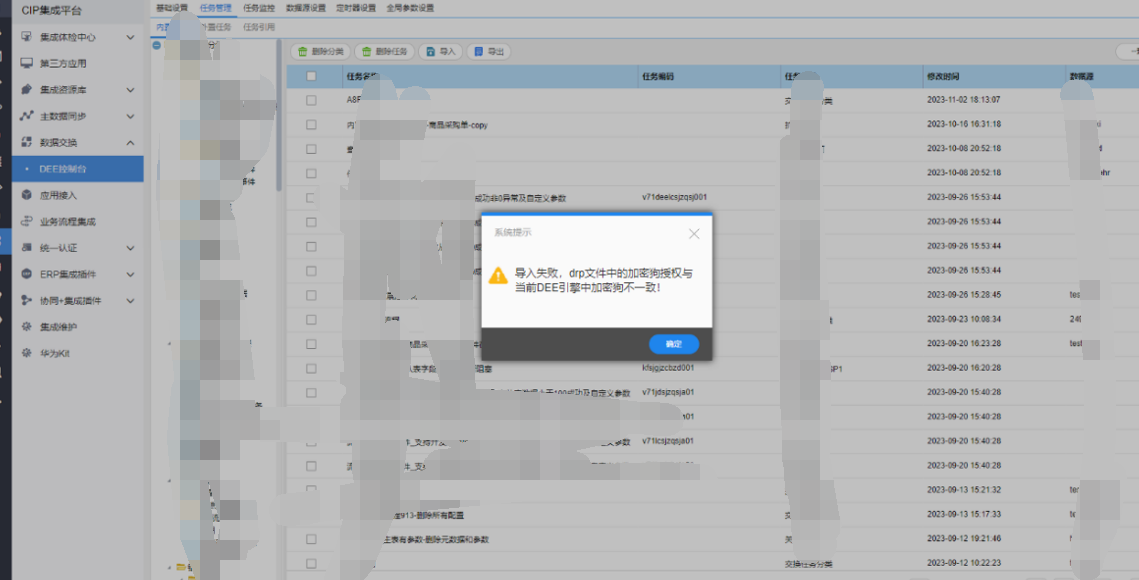Screen dimensions: 1139x580
Task: Click the 导入失败 error message text
Action: (604, 281)
